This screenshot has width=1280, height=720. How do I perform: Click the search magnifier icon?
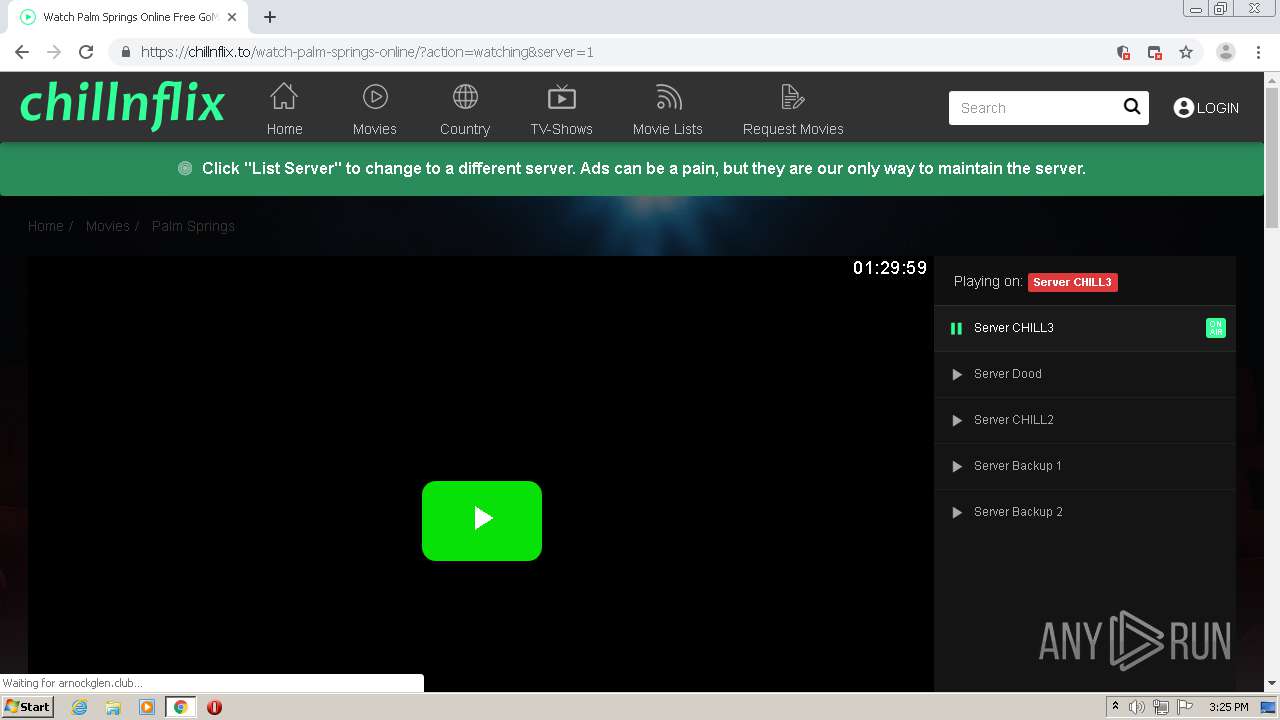[1132, 107]
